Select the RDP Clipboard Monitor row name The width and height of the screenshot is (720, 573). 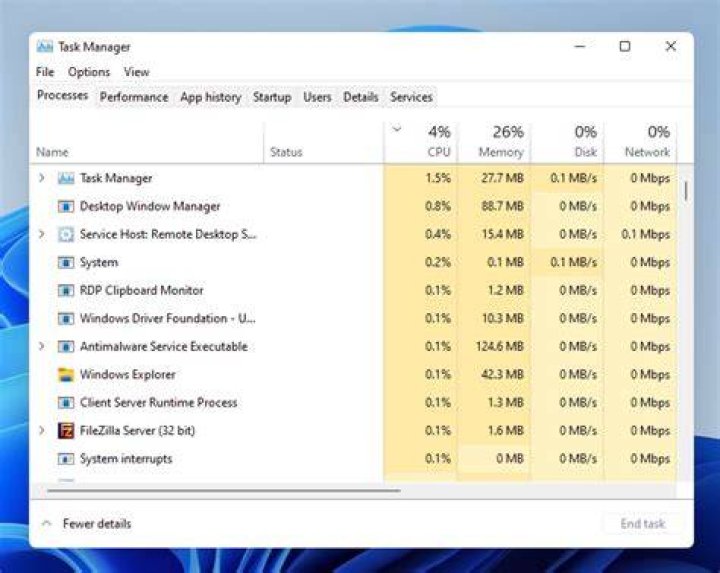[141, 291]
